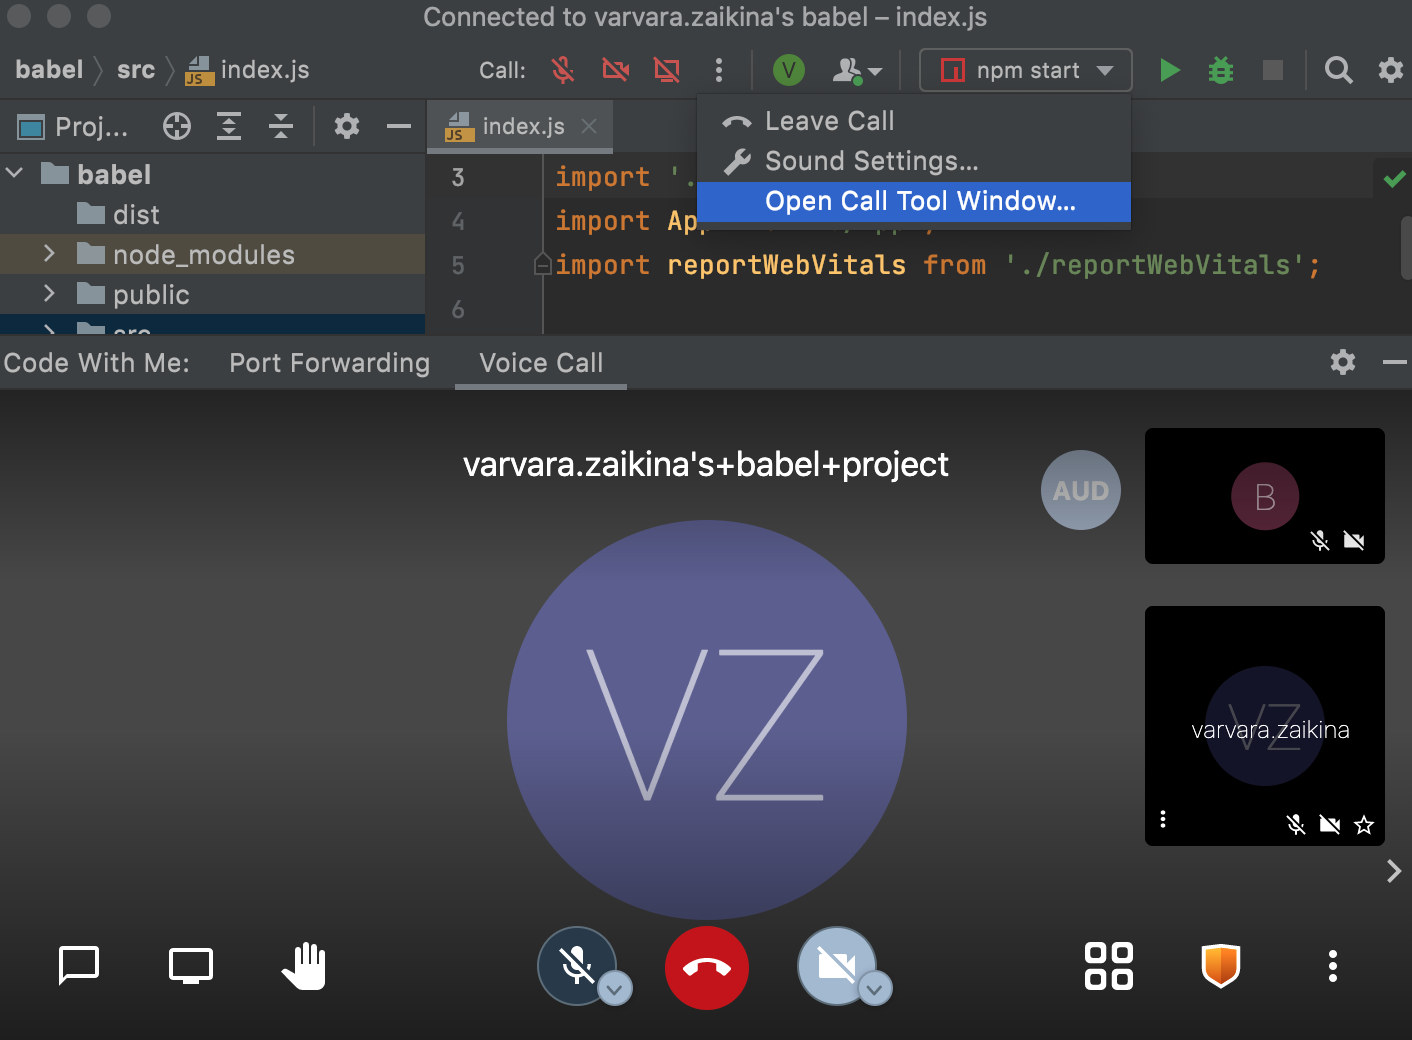
Task: Start debugging with the bug icon
Action: (x=1220, y=70)
